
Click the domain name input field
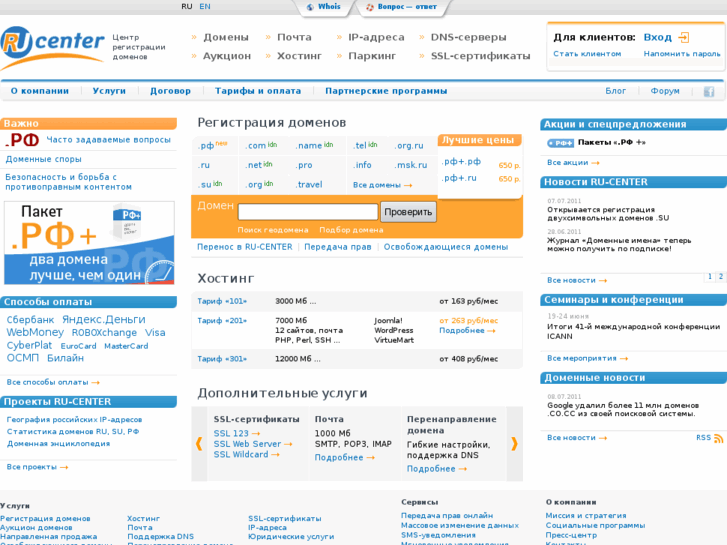308,212
